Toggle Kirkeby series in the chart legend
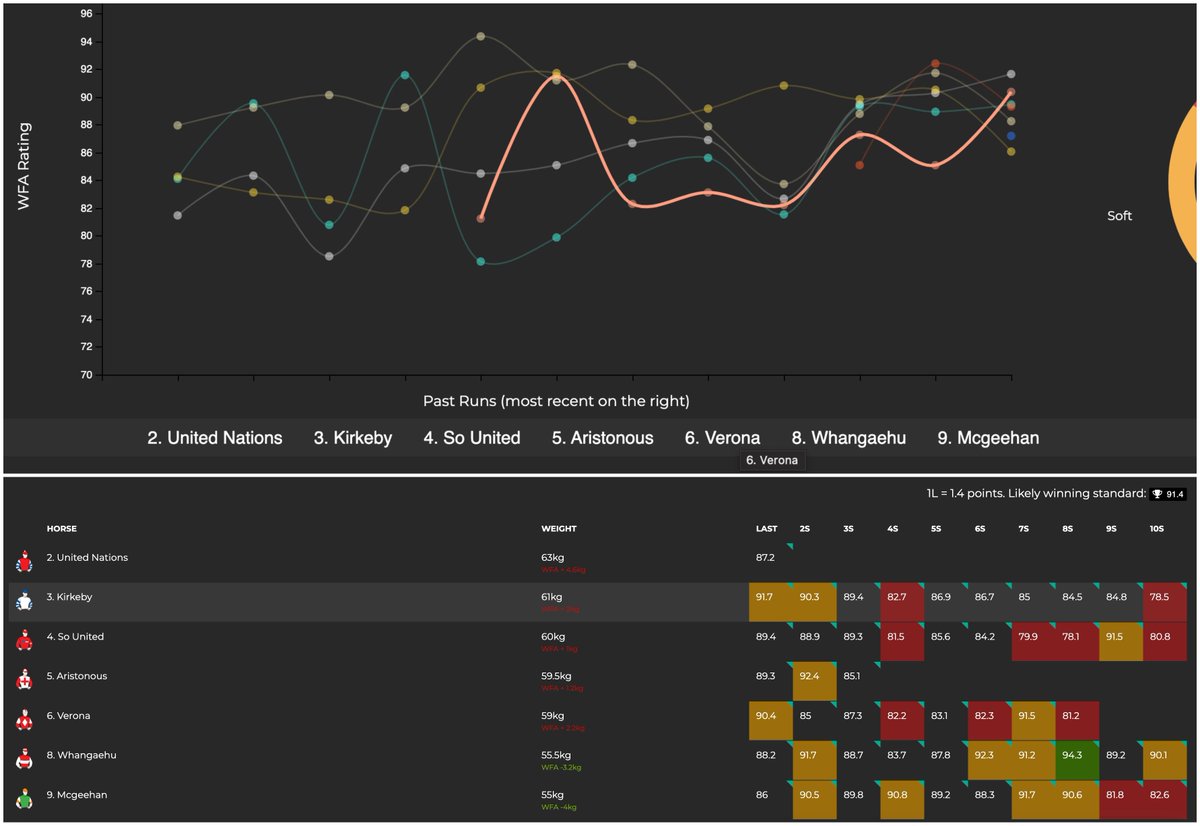1200x826 pixels. coord(353,438)
